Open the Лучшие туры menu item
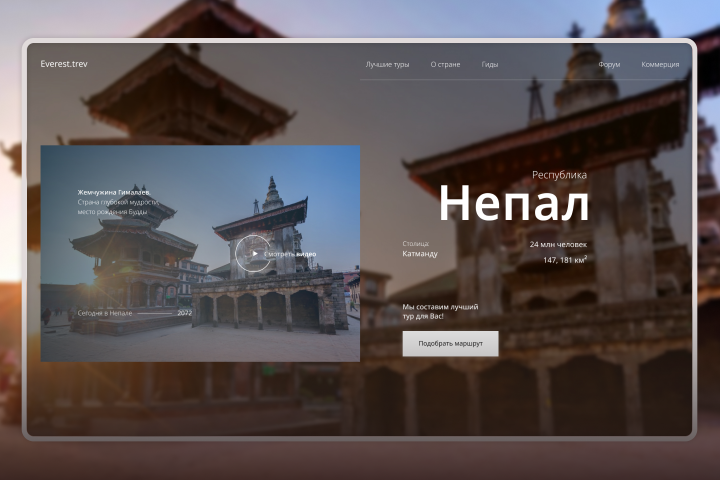The height and width of the screenshot is (480, 720). 387,64
